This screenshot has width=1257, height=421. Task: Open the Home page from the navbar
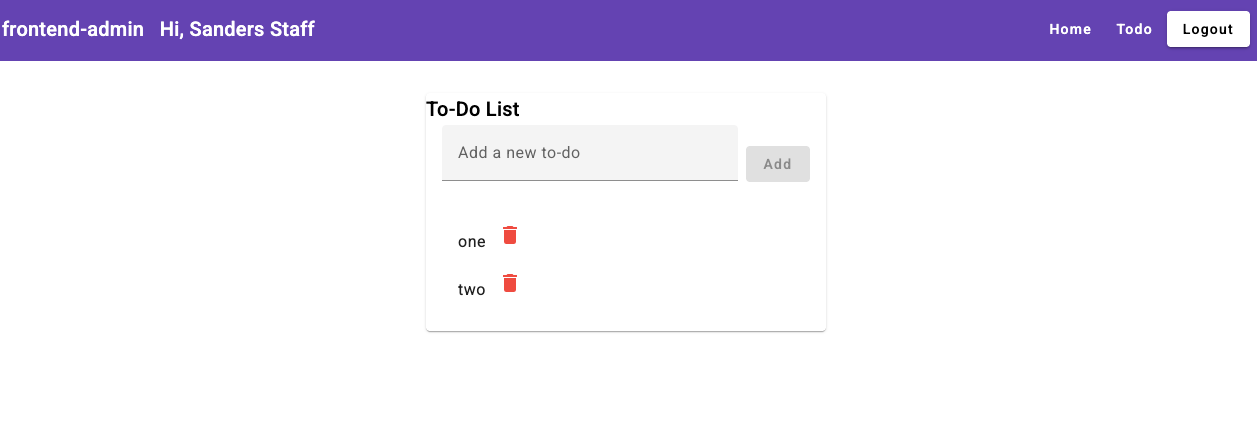pos(1070,29)
